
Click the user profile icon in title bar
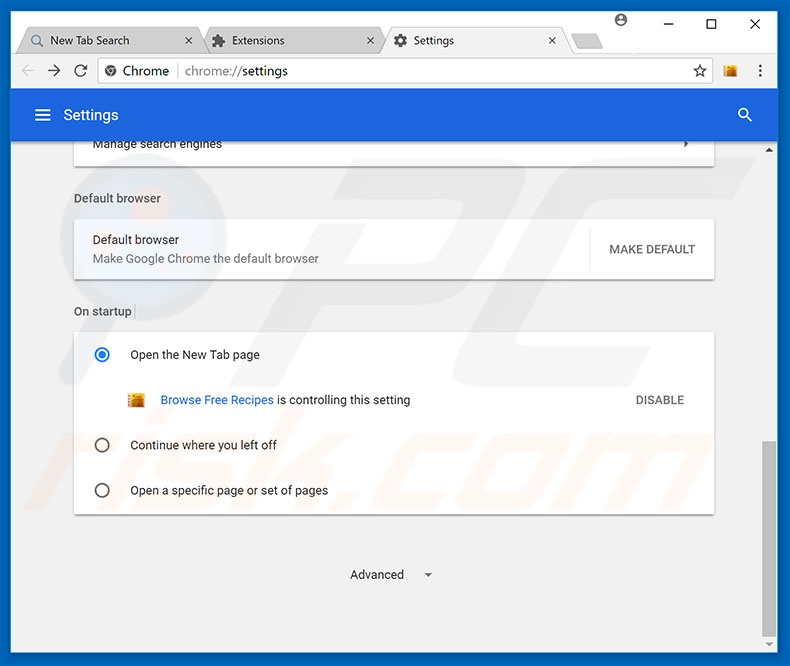click(x=621, y=20)
